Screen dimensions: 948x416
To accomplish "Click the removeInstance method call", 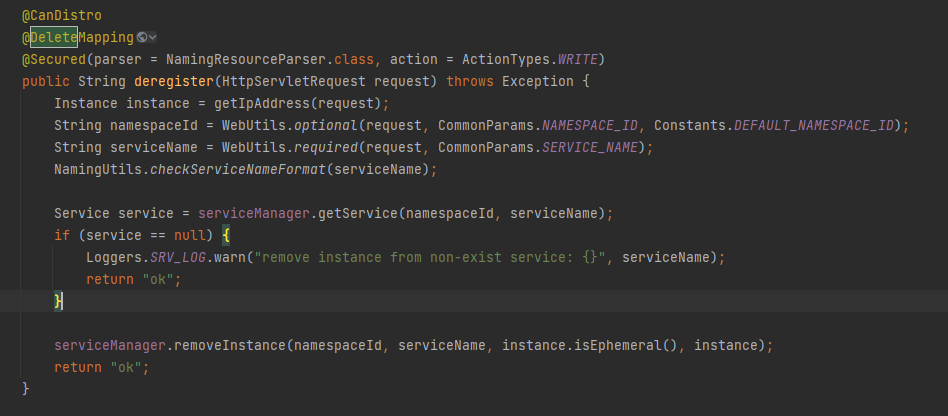I will (x=230, y=345).
